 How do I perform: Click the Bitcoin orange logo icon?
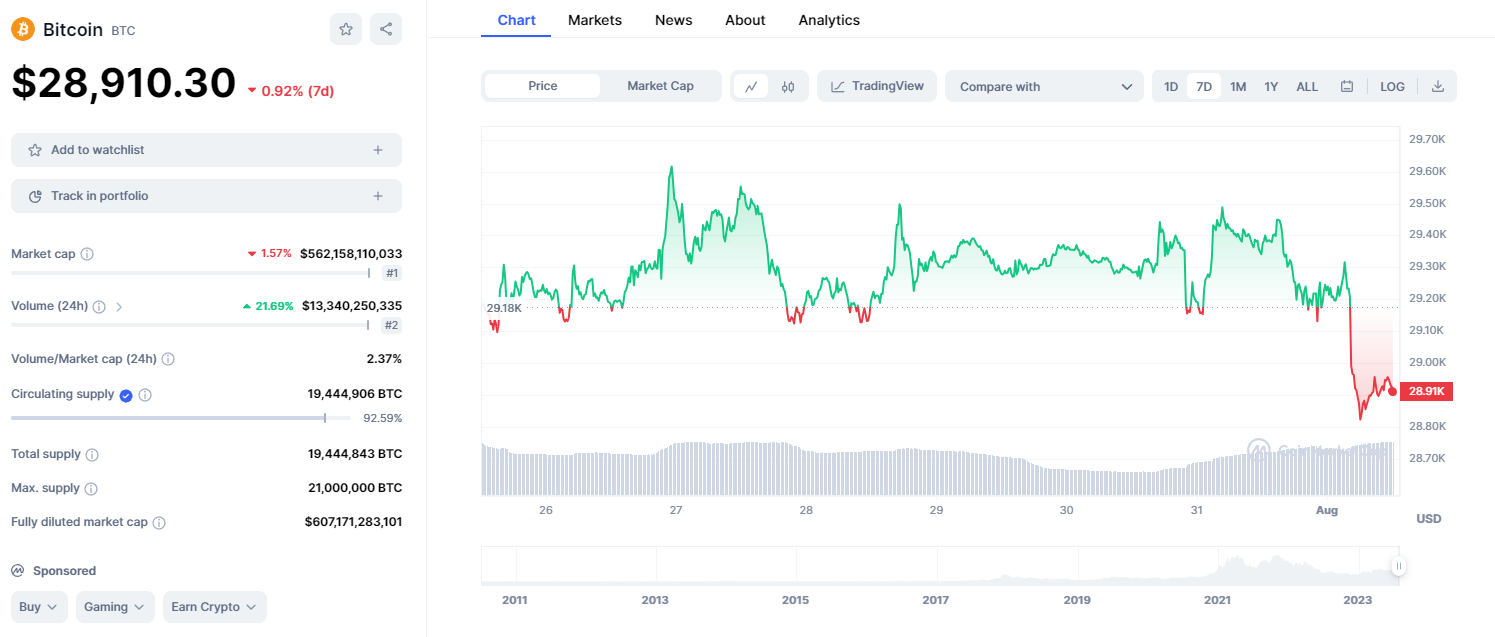23,29
